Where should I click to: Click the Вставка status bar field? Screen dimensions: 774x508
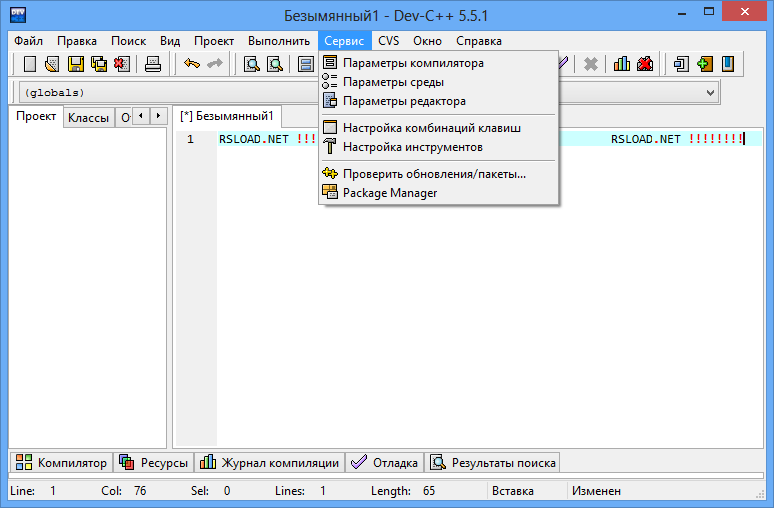[513, 491]
